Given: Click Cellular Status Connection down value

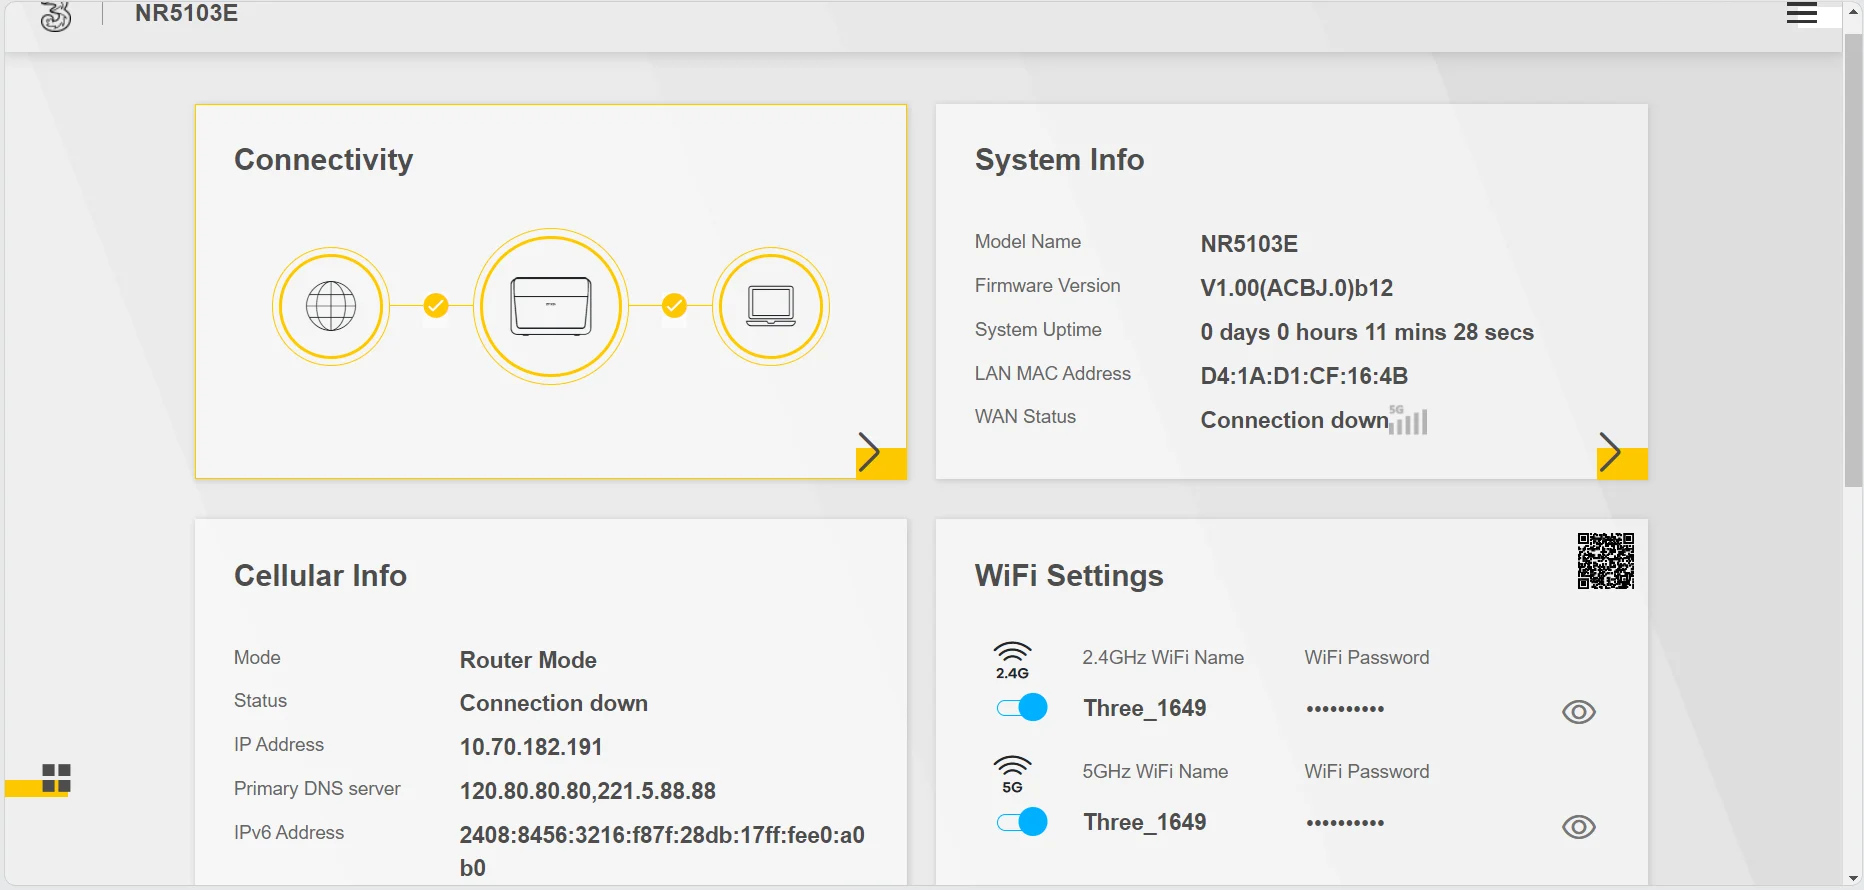Looking at the screenshot, I should tap(554, 703).
